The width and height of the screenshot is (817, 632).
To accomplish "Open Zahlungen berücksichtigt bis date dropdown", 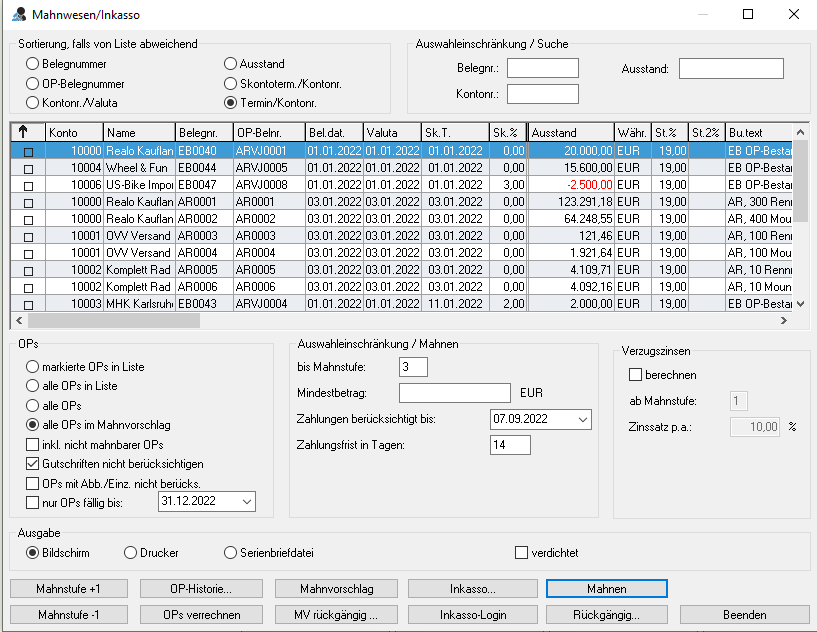I will tap(583, 419).
